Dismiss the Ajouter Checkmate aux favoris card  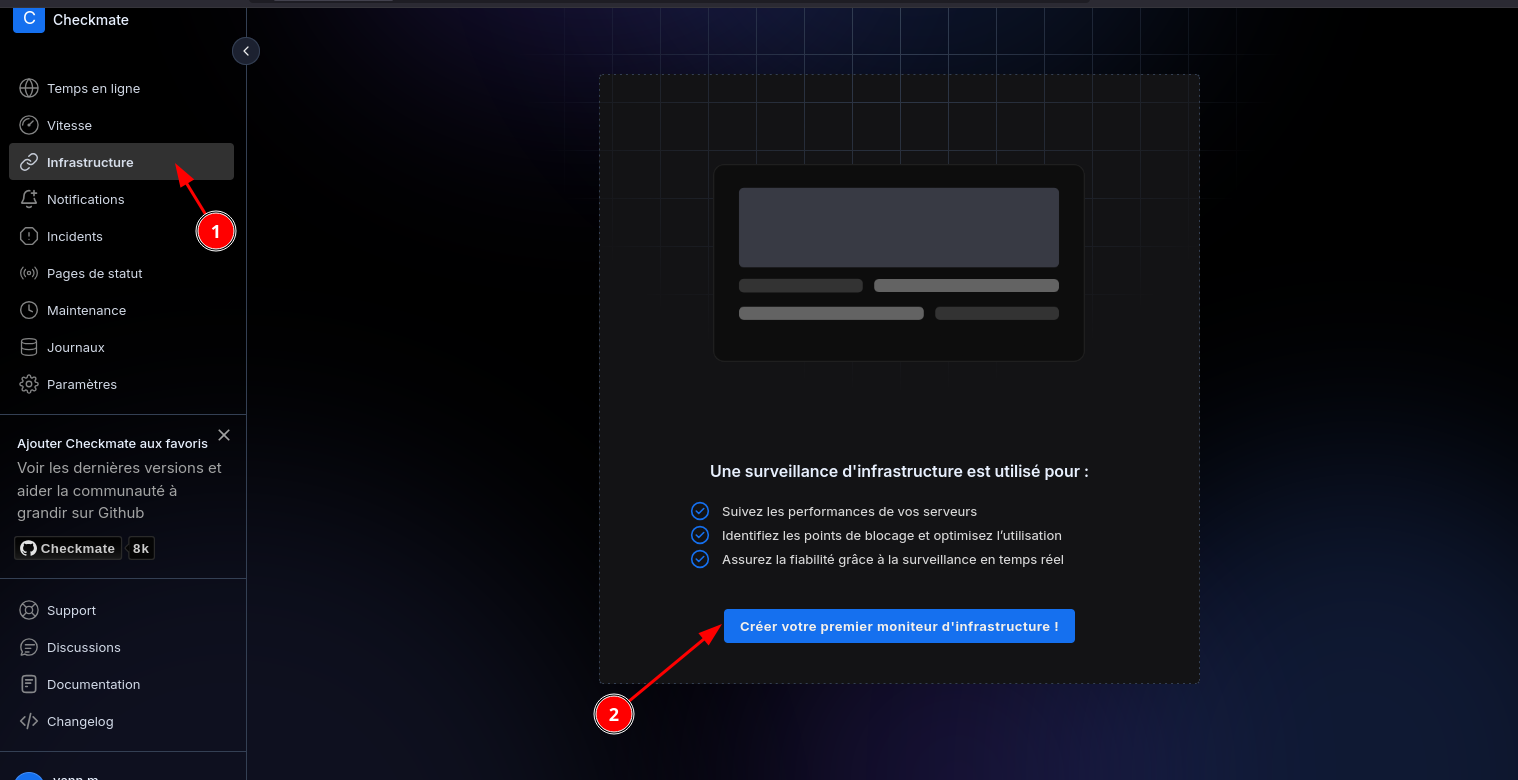point(224,435)
